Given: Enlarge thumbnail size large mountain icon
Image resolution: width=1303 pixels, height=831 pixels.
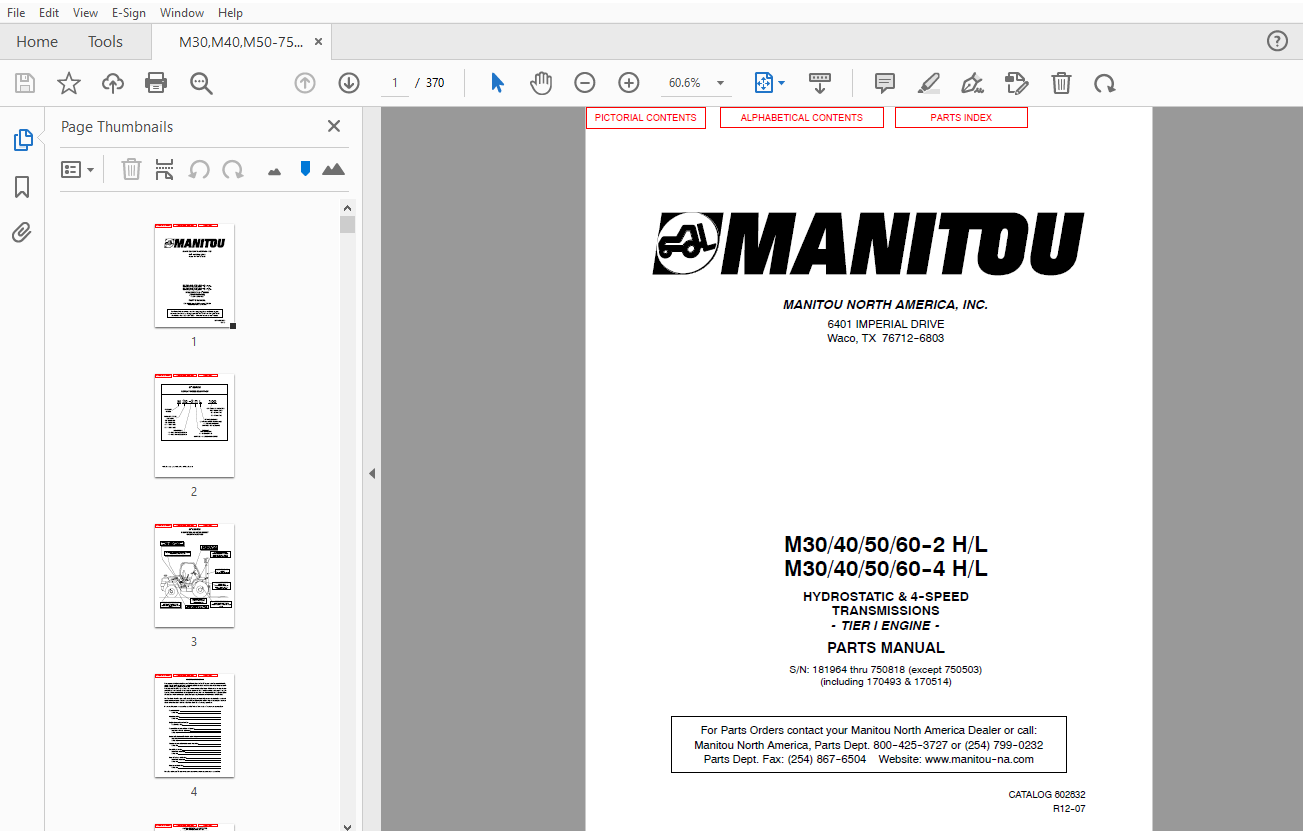Looking at the screenshot, I should [x=333, y=169].
